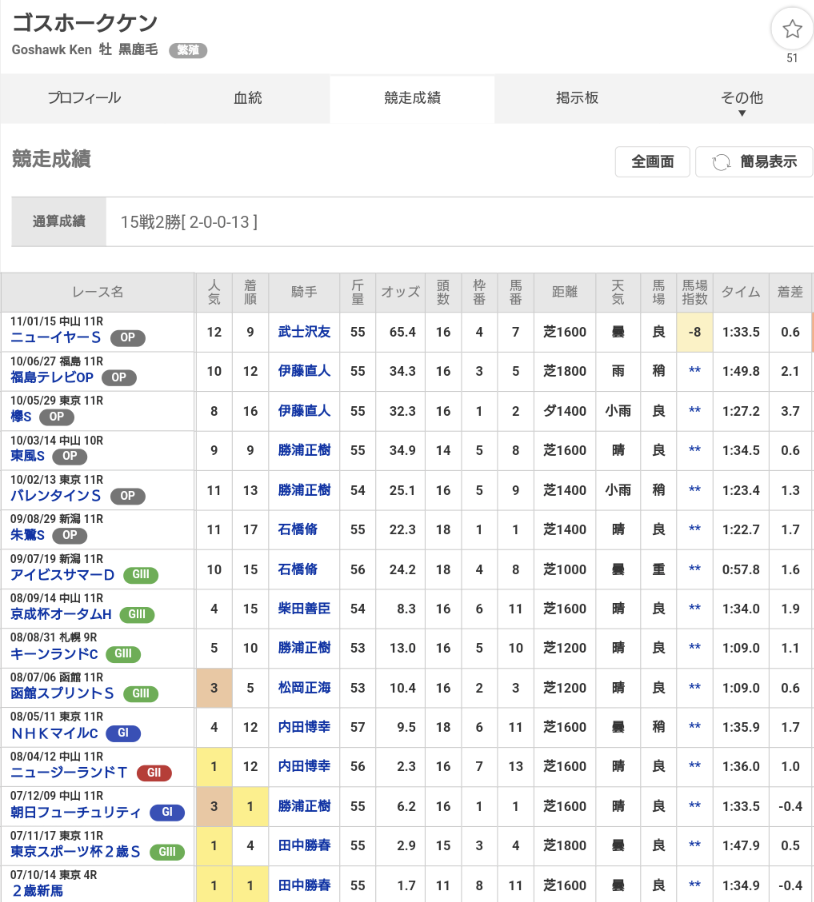Click the 繁殖 status badge
This screenshot has height=902, width=814.
coord(187,50)
